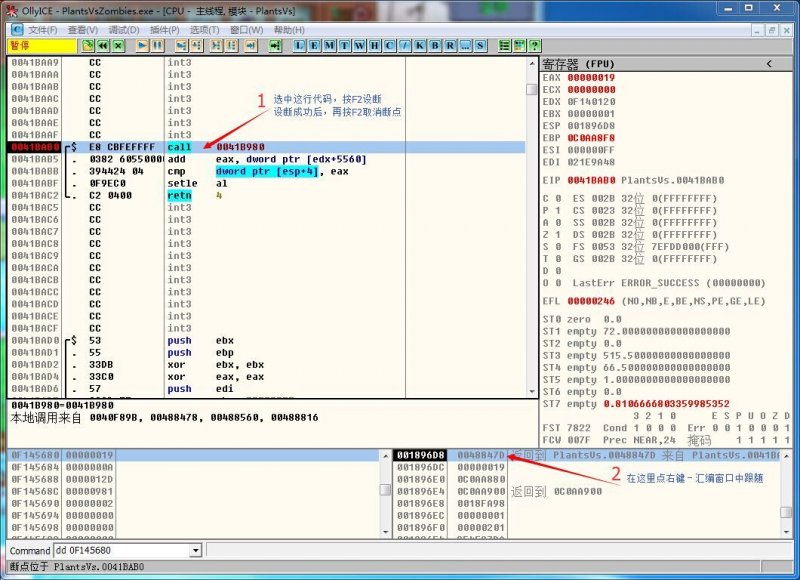Click disassembly pane scroll down arrow
Viewport: 800px width, 580px height.
tap(532, 392)
